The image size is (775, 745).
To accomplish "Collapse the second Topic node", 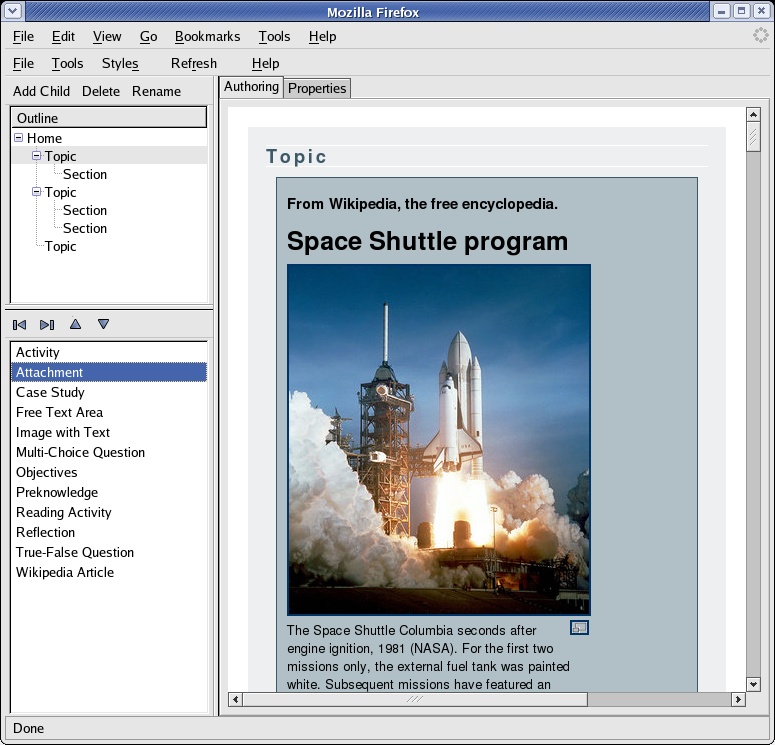I will point(36,192).
